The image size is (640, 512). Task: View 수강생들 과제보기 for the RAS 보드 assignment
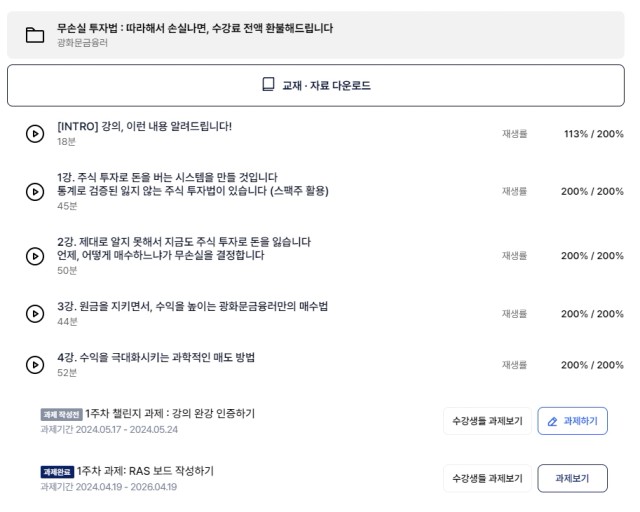click(487, 478)
